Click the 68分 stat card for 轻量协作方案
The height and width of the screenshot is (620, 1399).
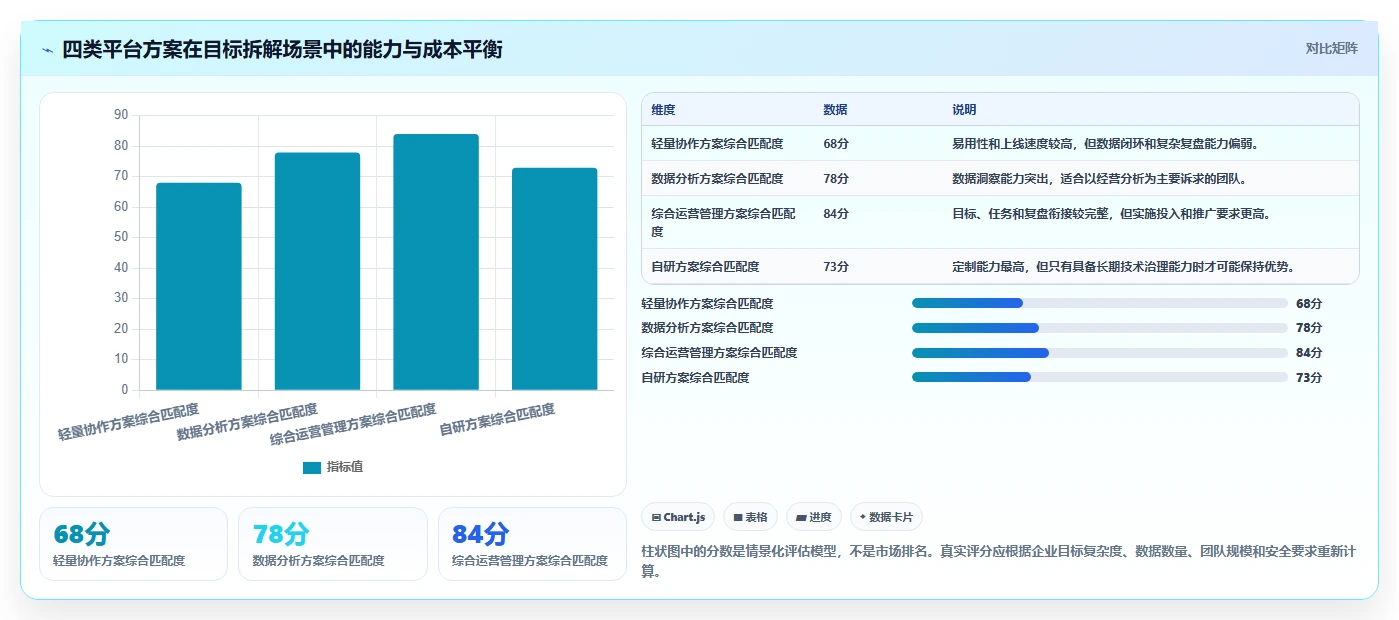point(133,544)
